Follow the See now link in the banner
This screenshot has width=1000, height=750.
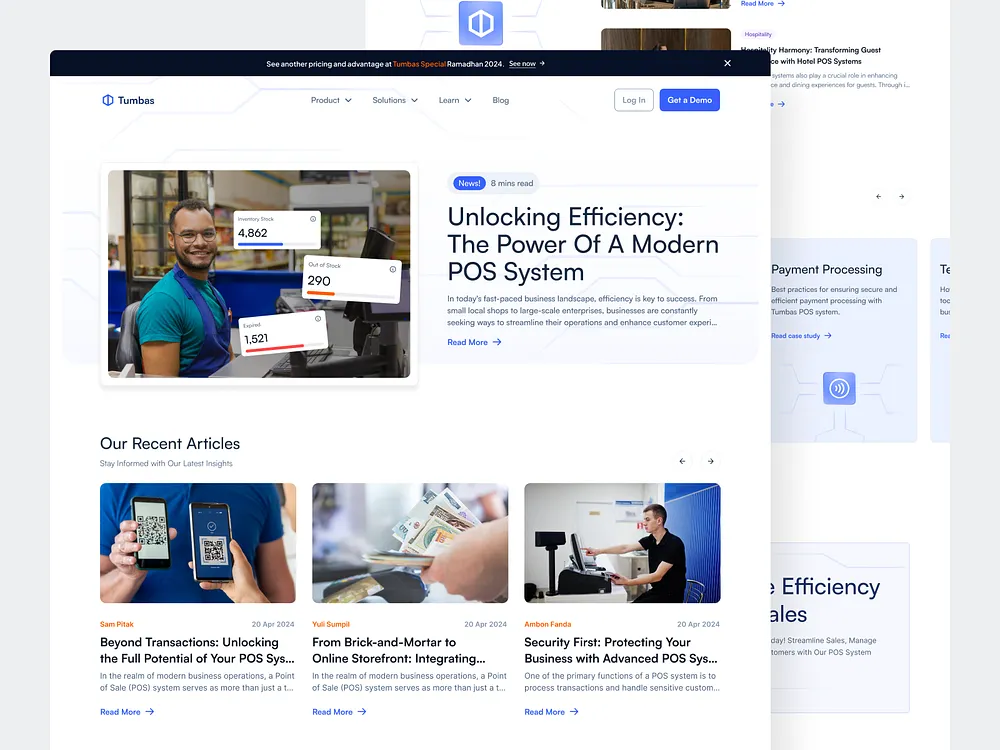point(521,63)
